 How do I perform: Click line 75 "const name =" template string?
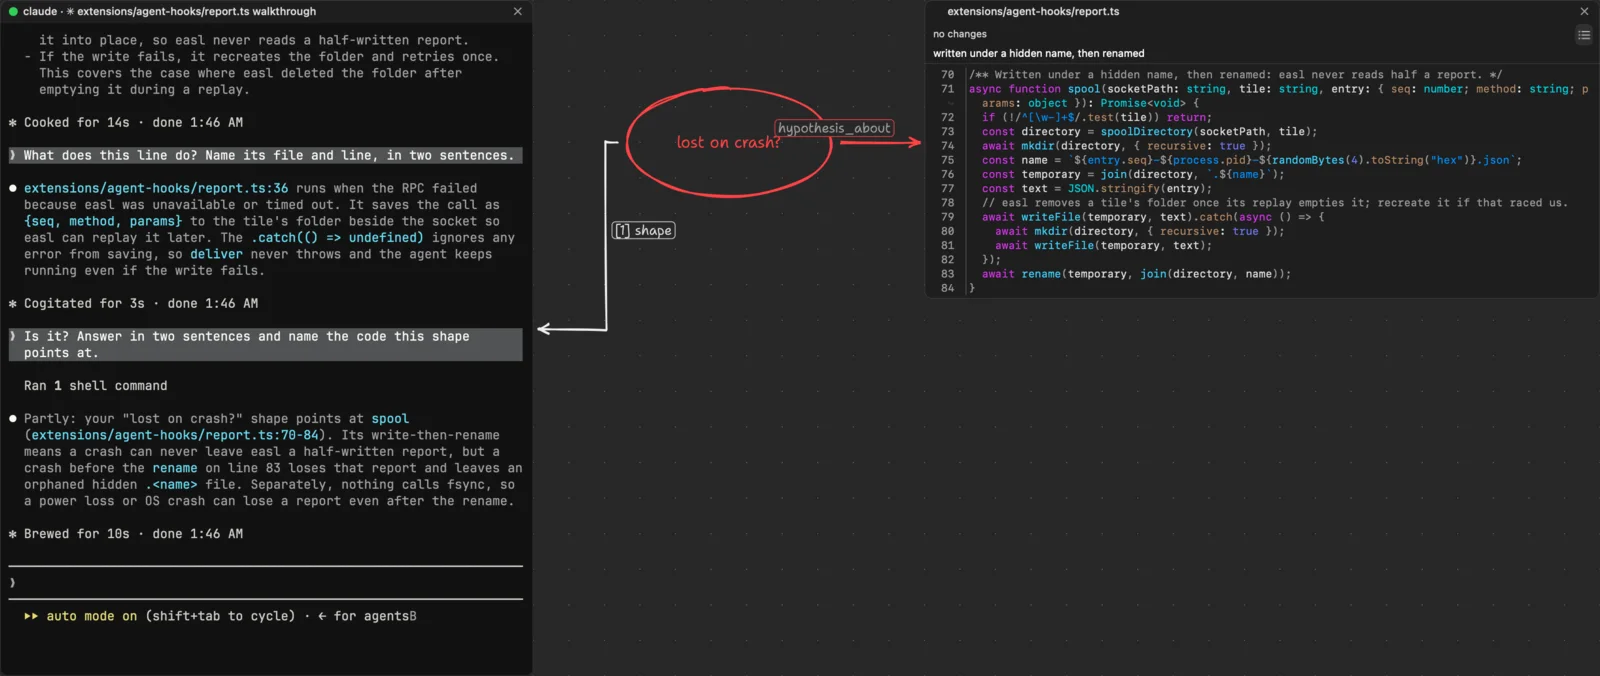(1251, 160)
